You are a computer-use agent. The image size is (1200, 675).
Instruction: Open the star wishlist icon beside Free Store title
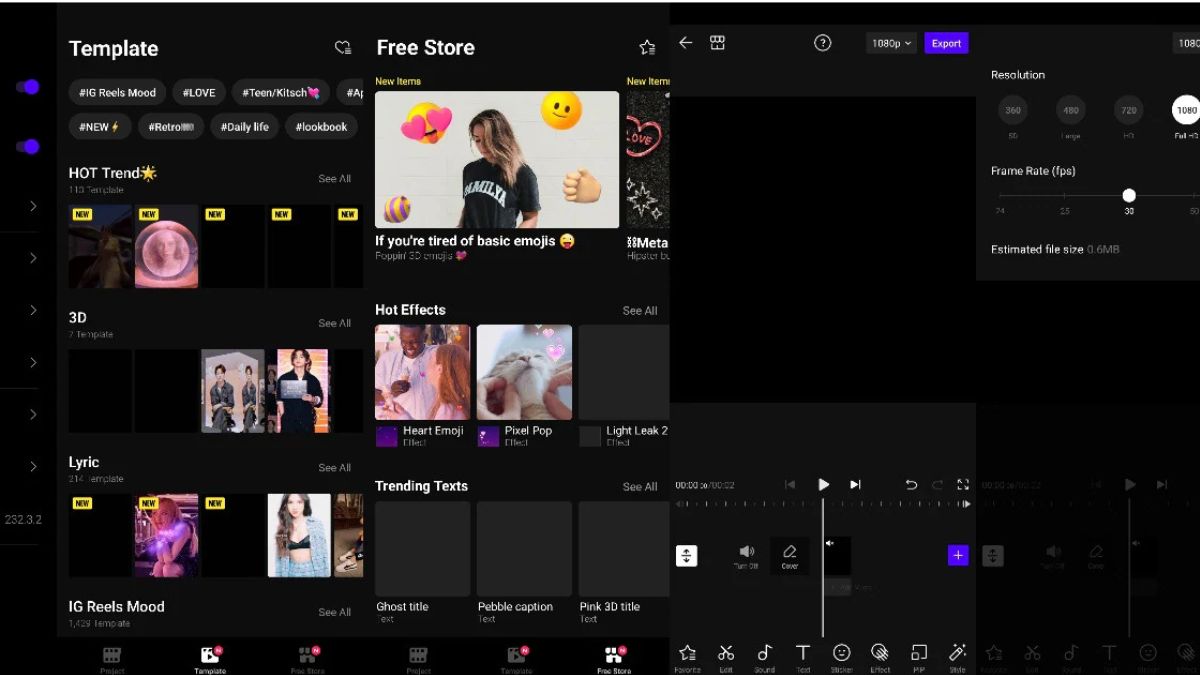pos(647,47)
